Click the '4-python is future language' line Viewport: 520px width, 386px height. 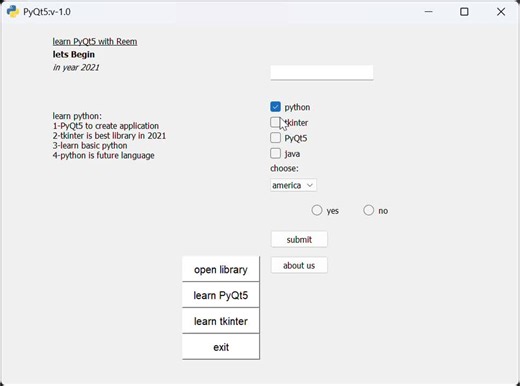point(103,155)
